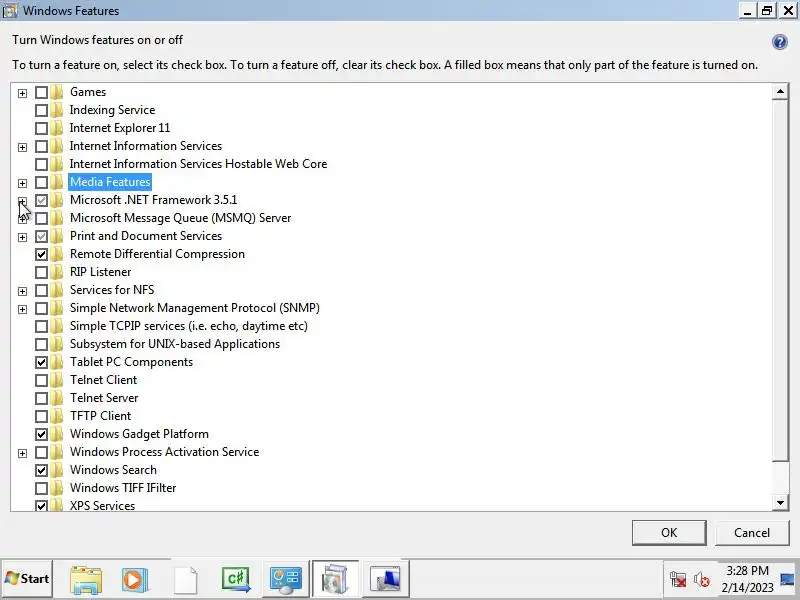Select the Windows Features taskbar icon

[335, 580]
